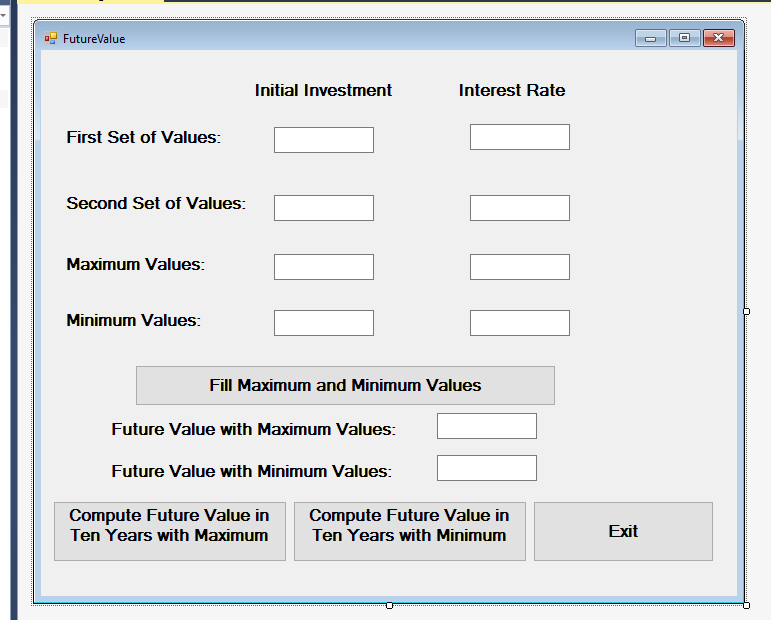Click the form's bottom-right corner resize handle
This screenshot has height=620, width=771.
coord(746,605)
